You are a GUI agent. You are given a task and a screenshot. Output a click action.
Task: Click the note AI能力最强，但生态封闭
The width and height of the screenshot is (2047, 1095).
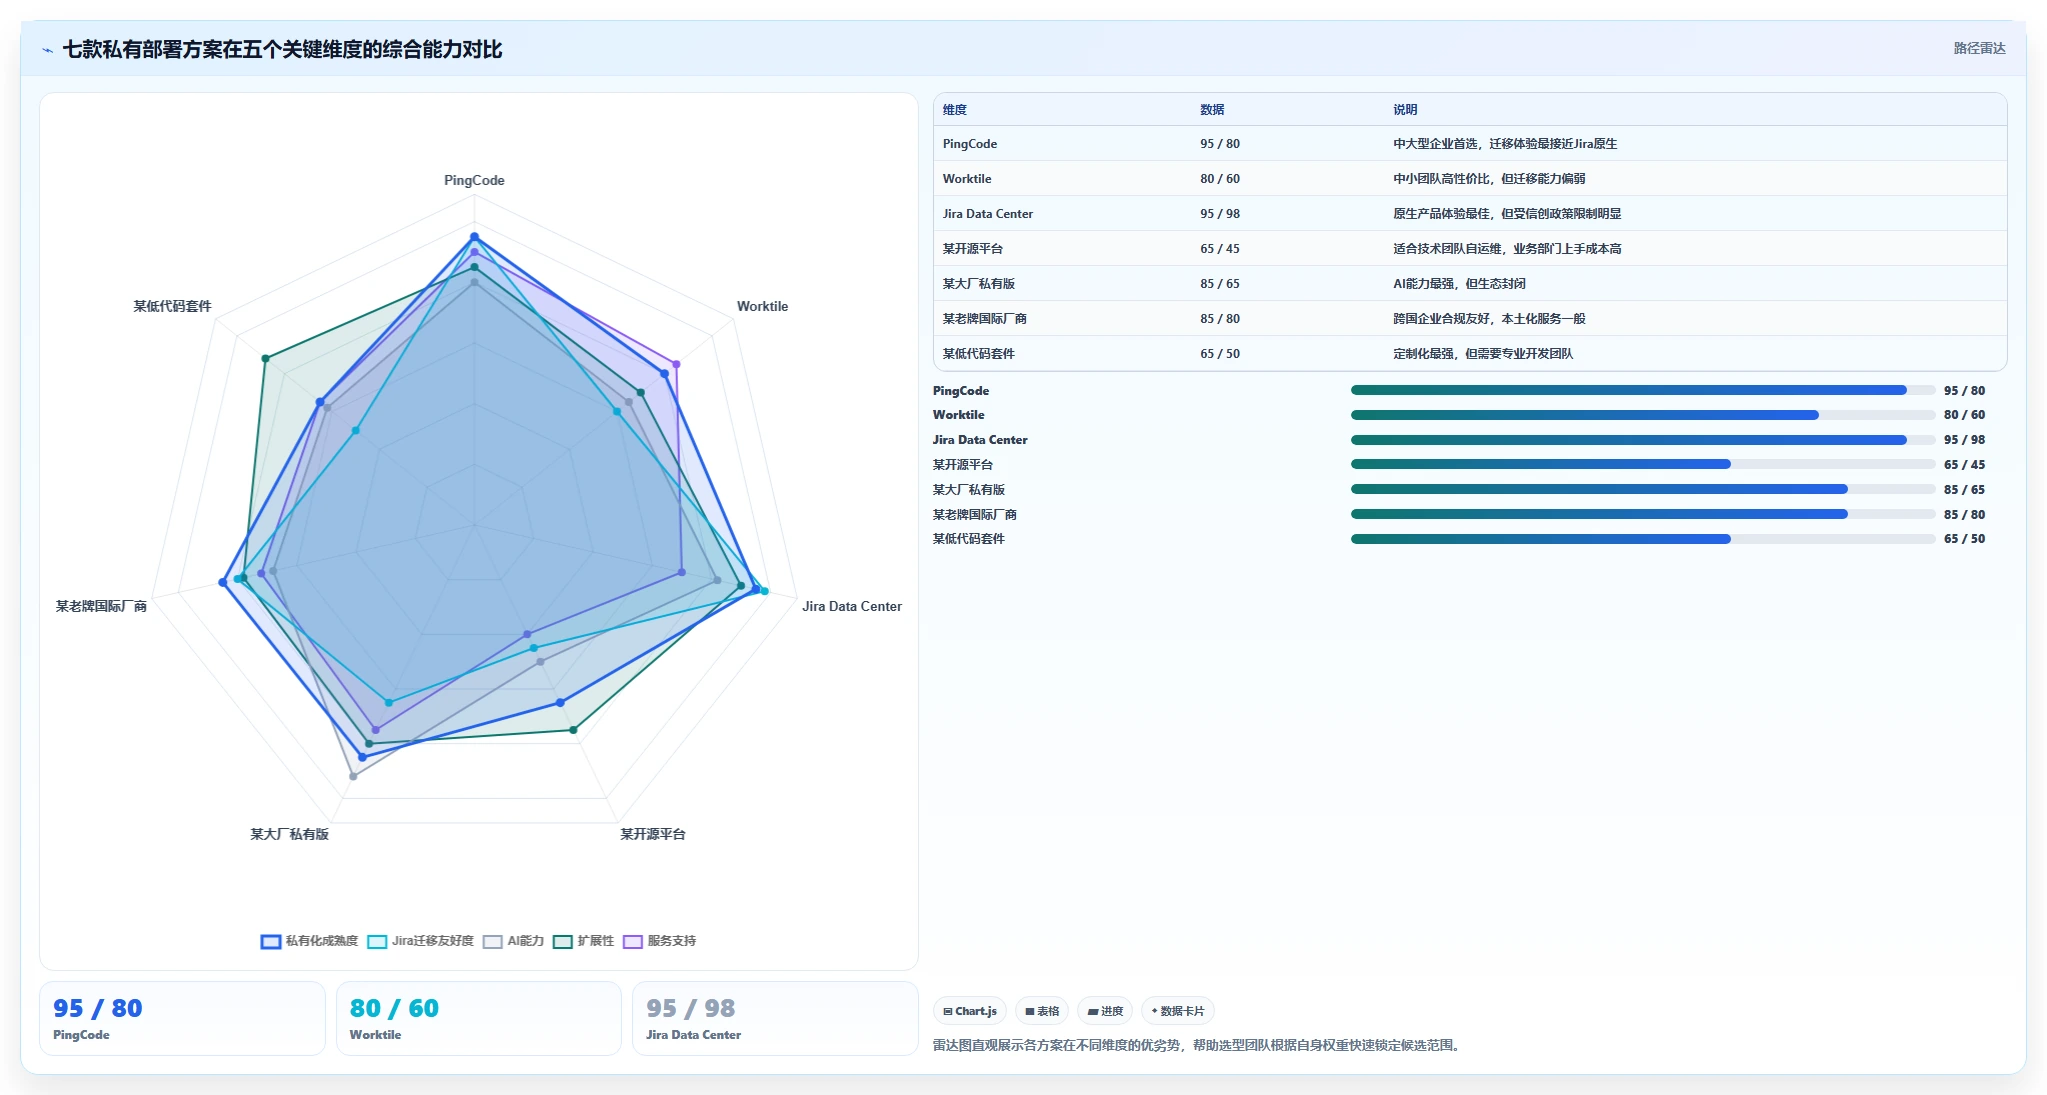1459,284
